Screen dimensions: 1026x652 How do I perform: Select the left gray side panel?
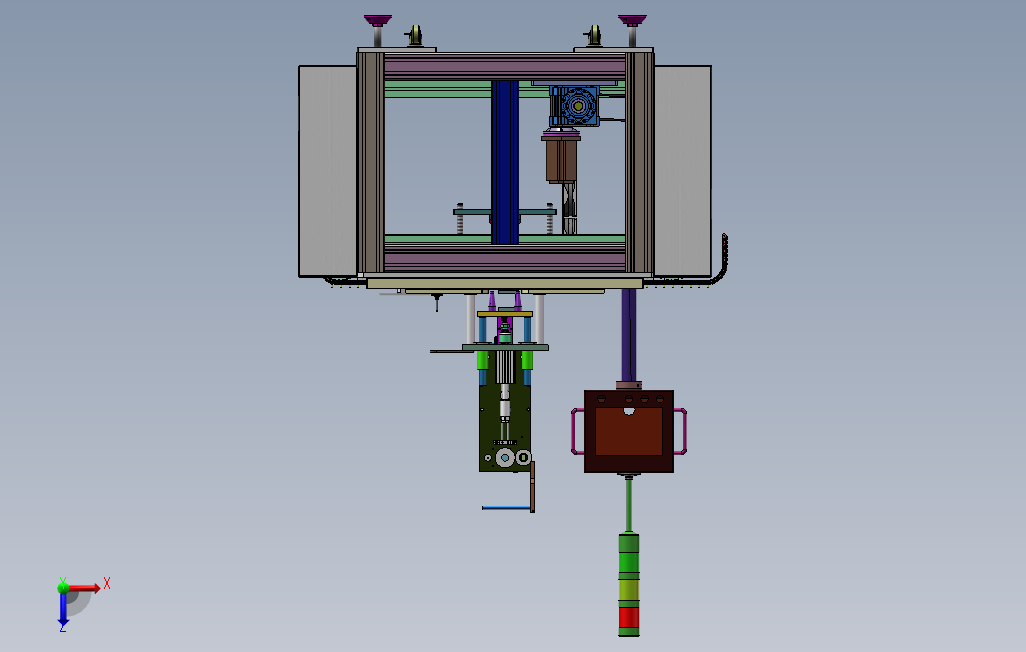click(328, 171)
